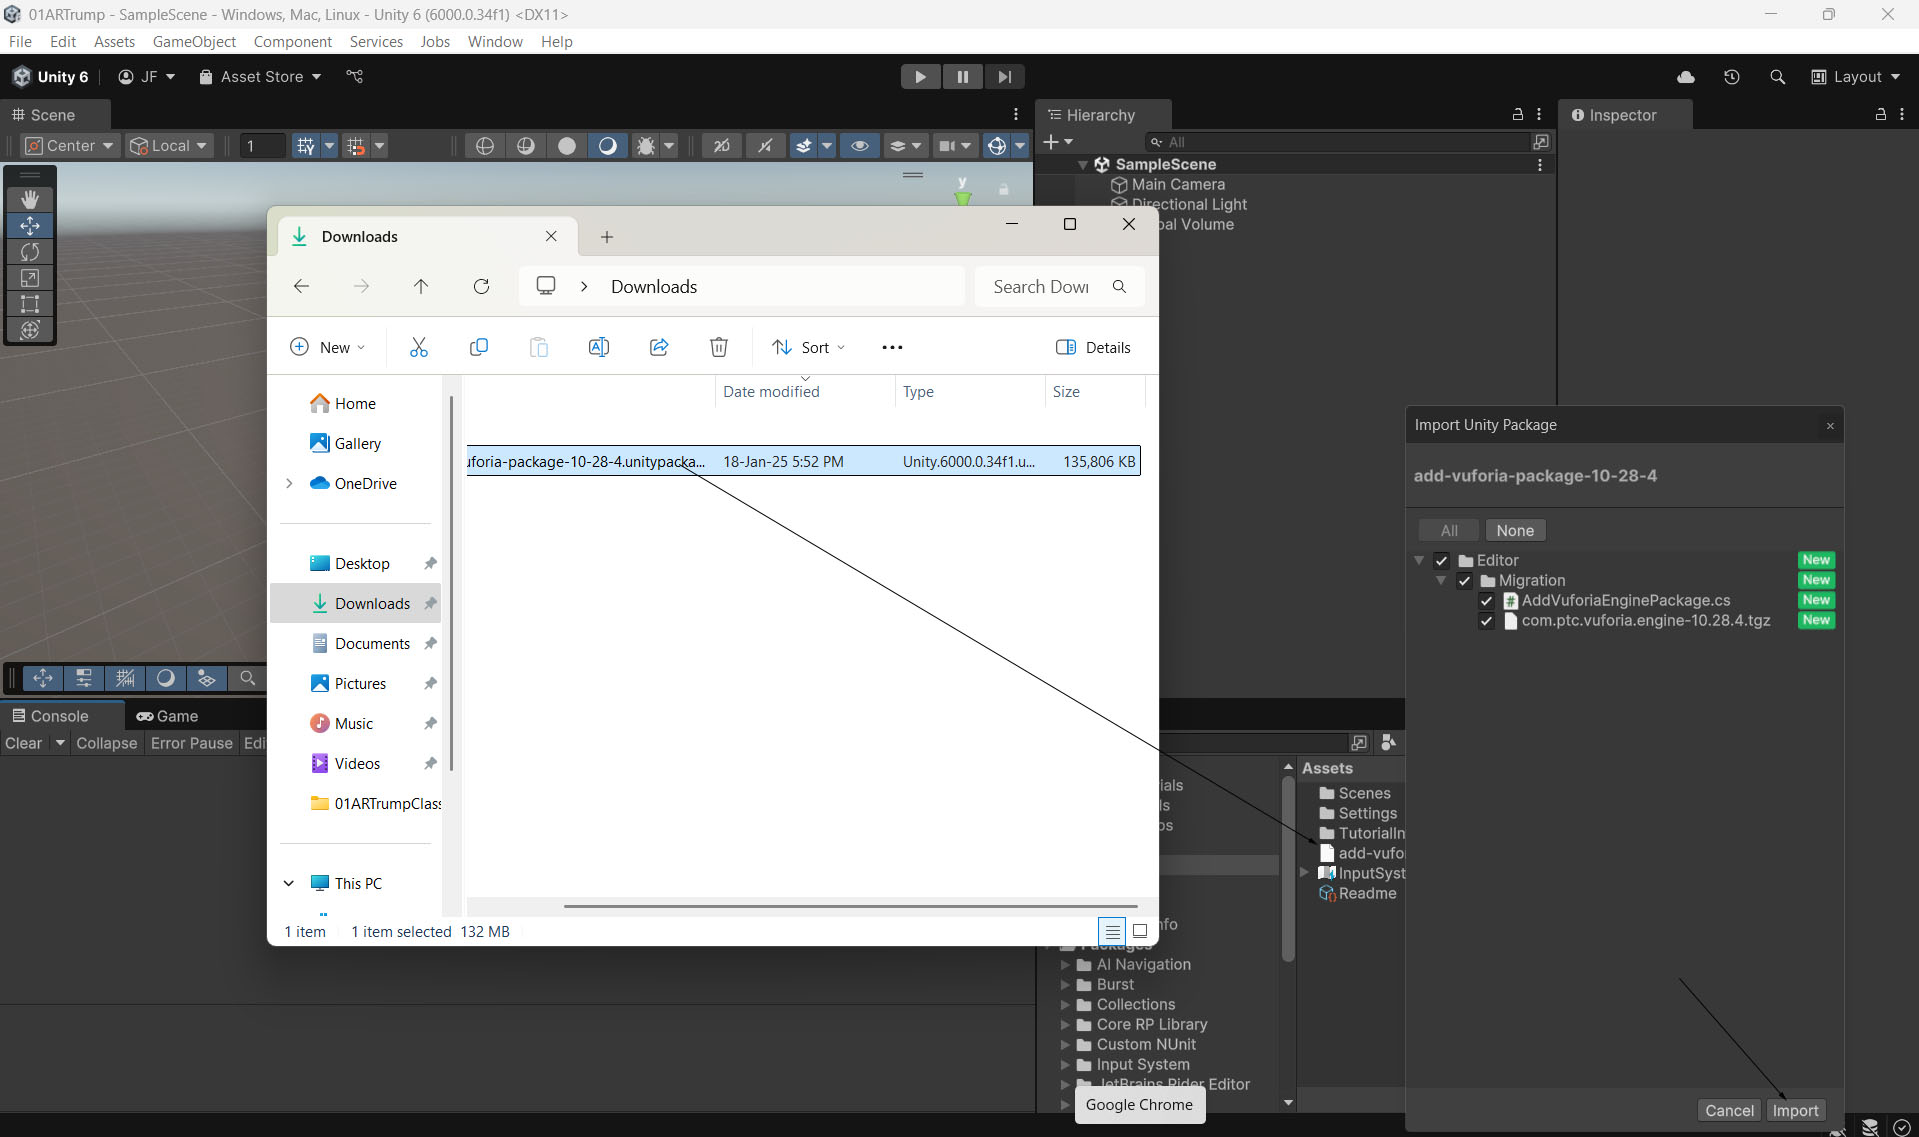Uncheck AddVuforiaEnginePackage.cs checkbox
The height and width of the screenshot is (1137, 1919).
tap(1486, 601)
